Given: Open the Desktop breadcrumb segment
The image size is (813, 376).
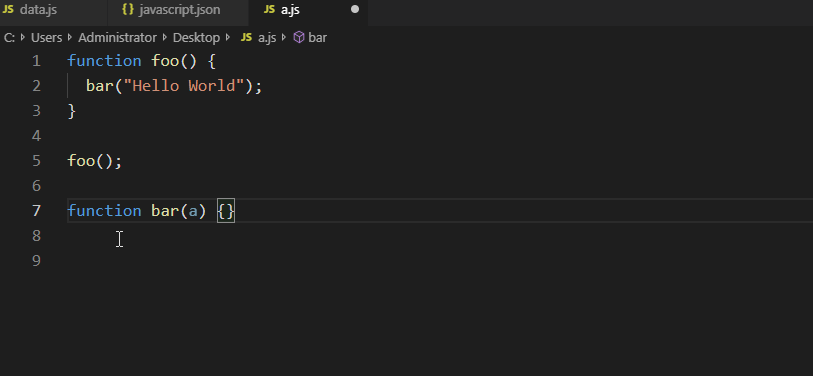Looking at the screenshot, I should pos(196,38).
